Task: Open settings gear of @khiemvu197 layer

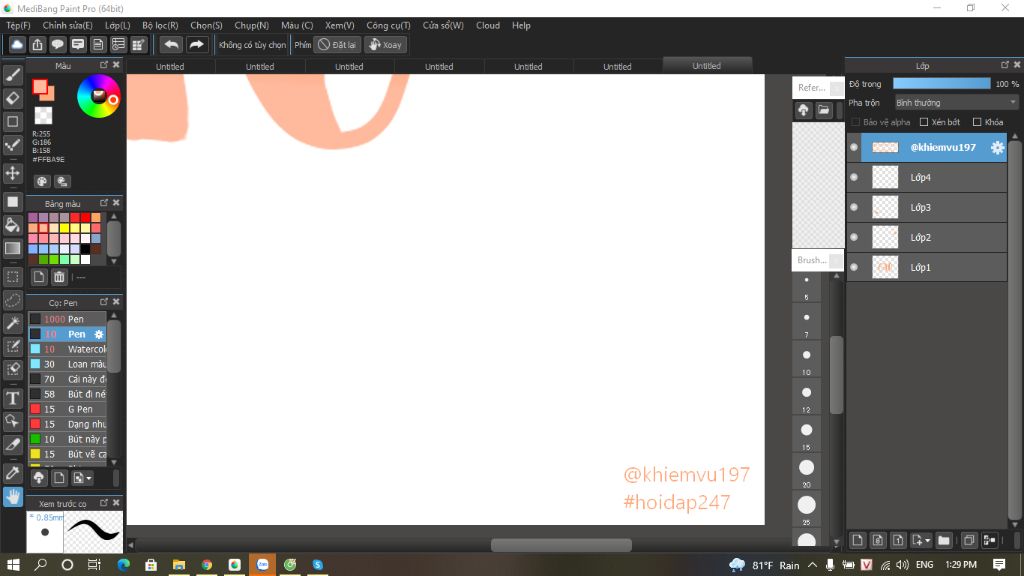Action: [x=997, y=148]
